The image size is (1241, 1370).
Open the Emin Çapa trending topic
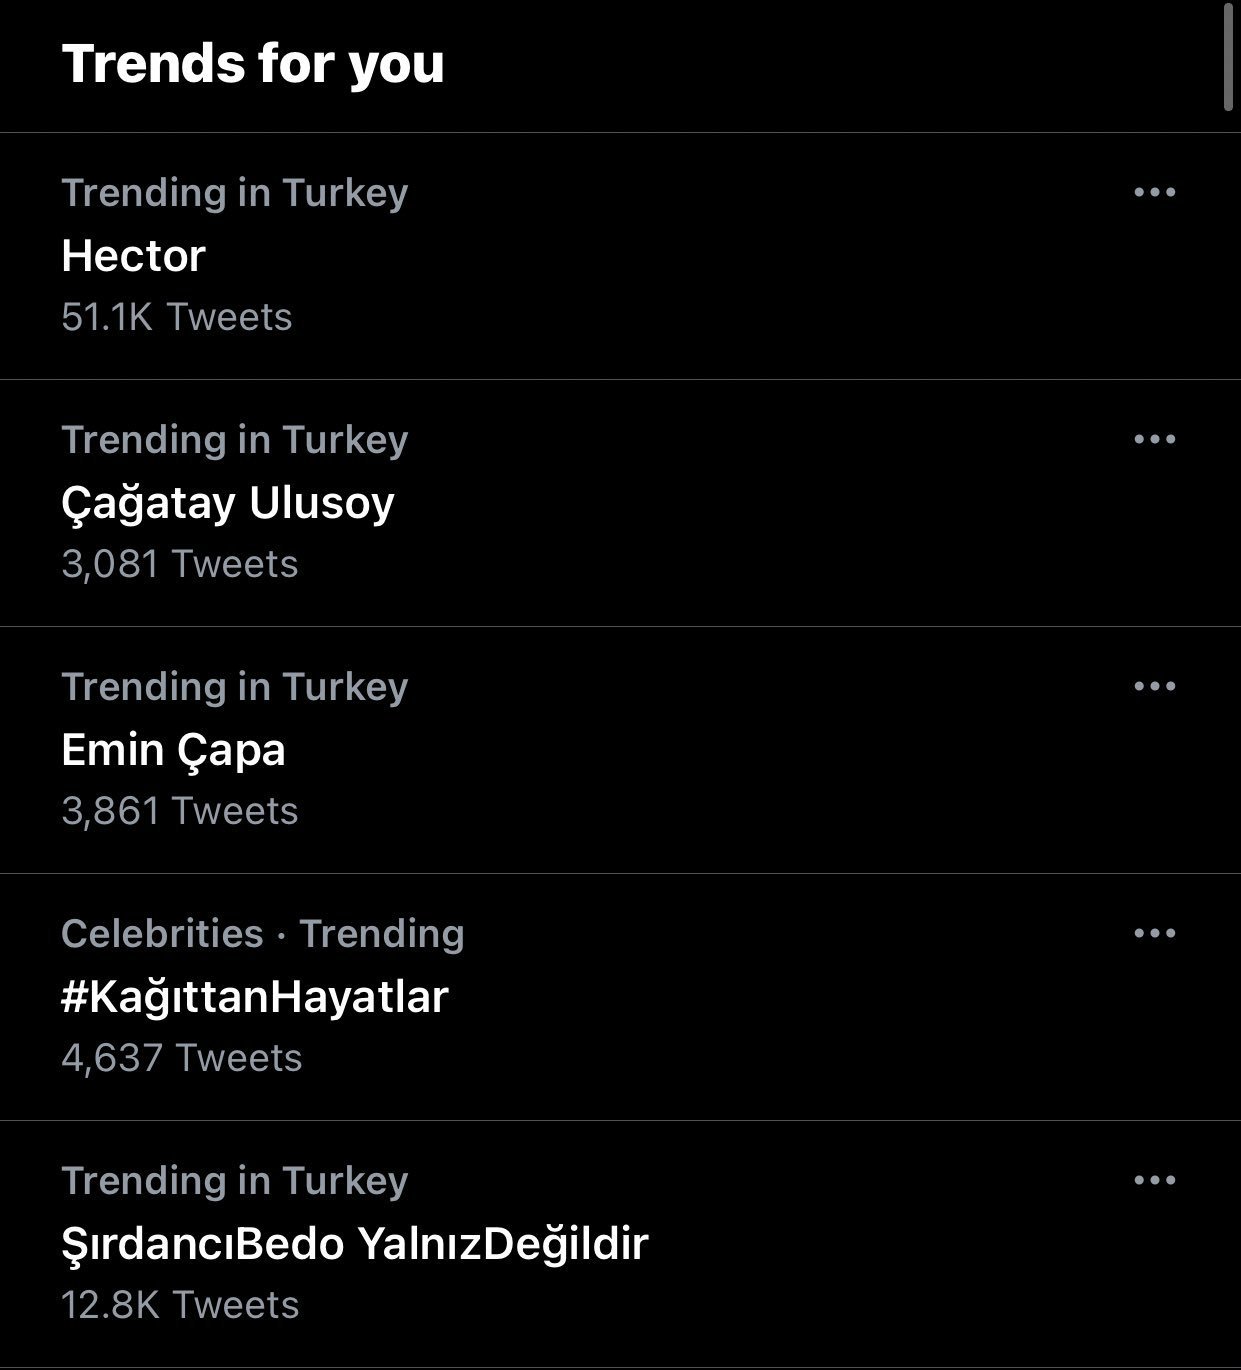[x=173, y=750]
